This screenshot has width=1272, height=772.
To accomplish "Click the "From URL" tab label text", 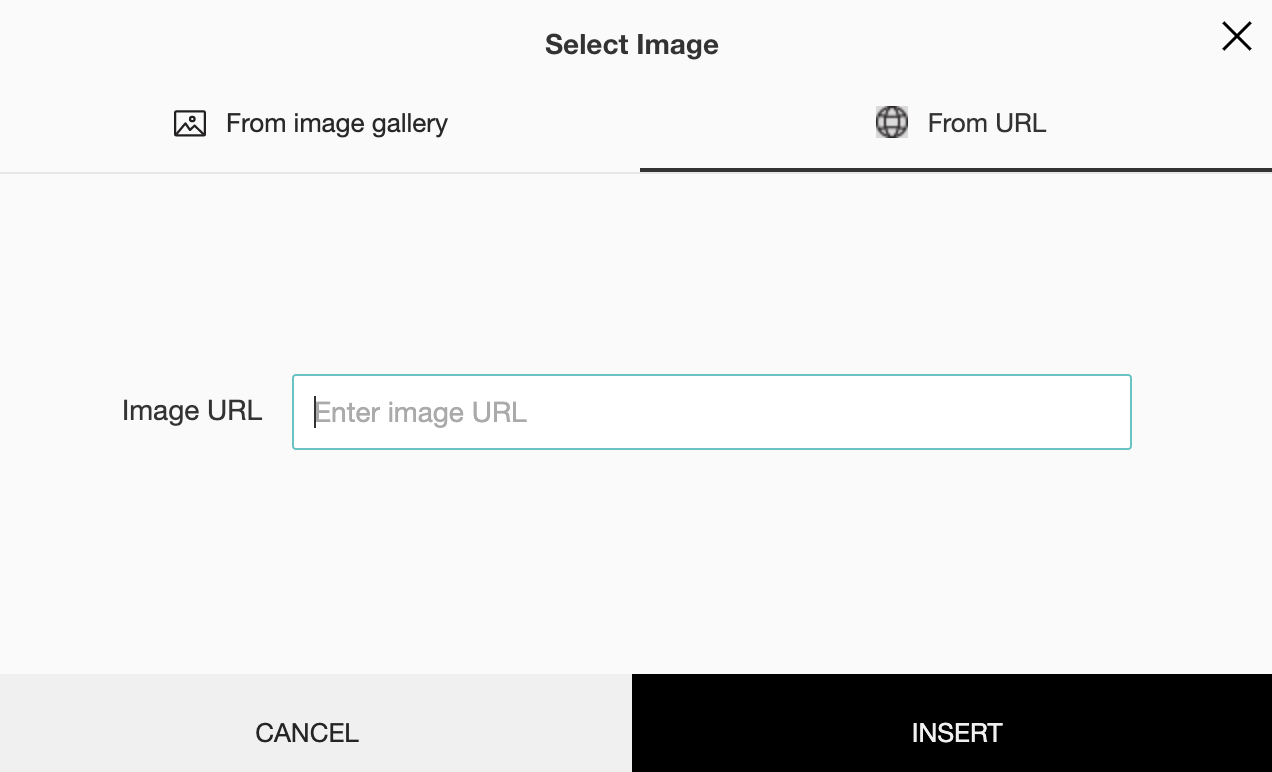I will 986,123.
